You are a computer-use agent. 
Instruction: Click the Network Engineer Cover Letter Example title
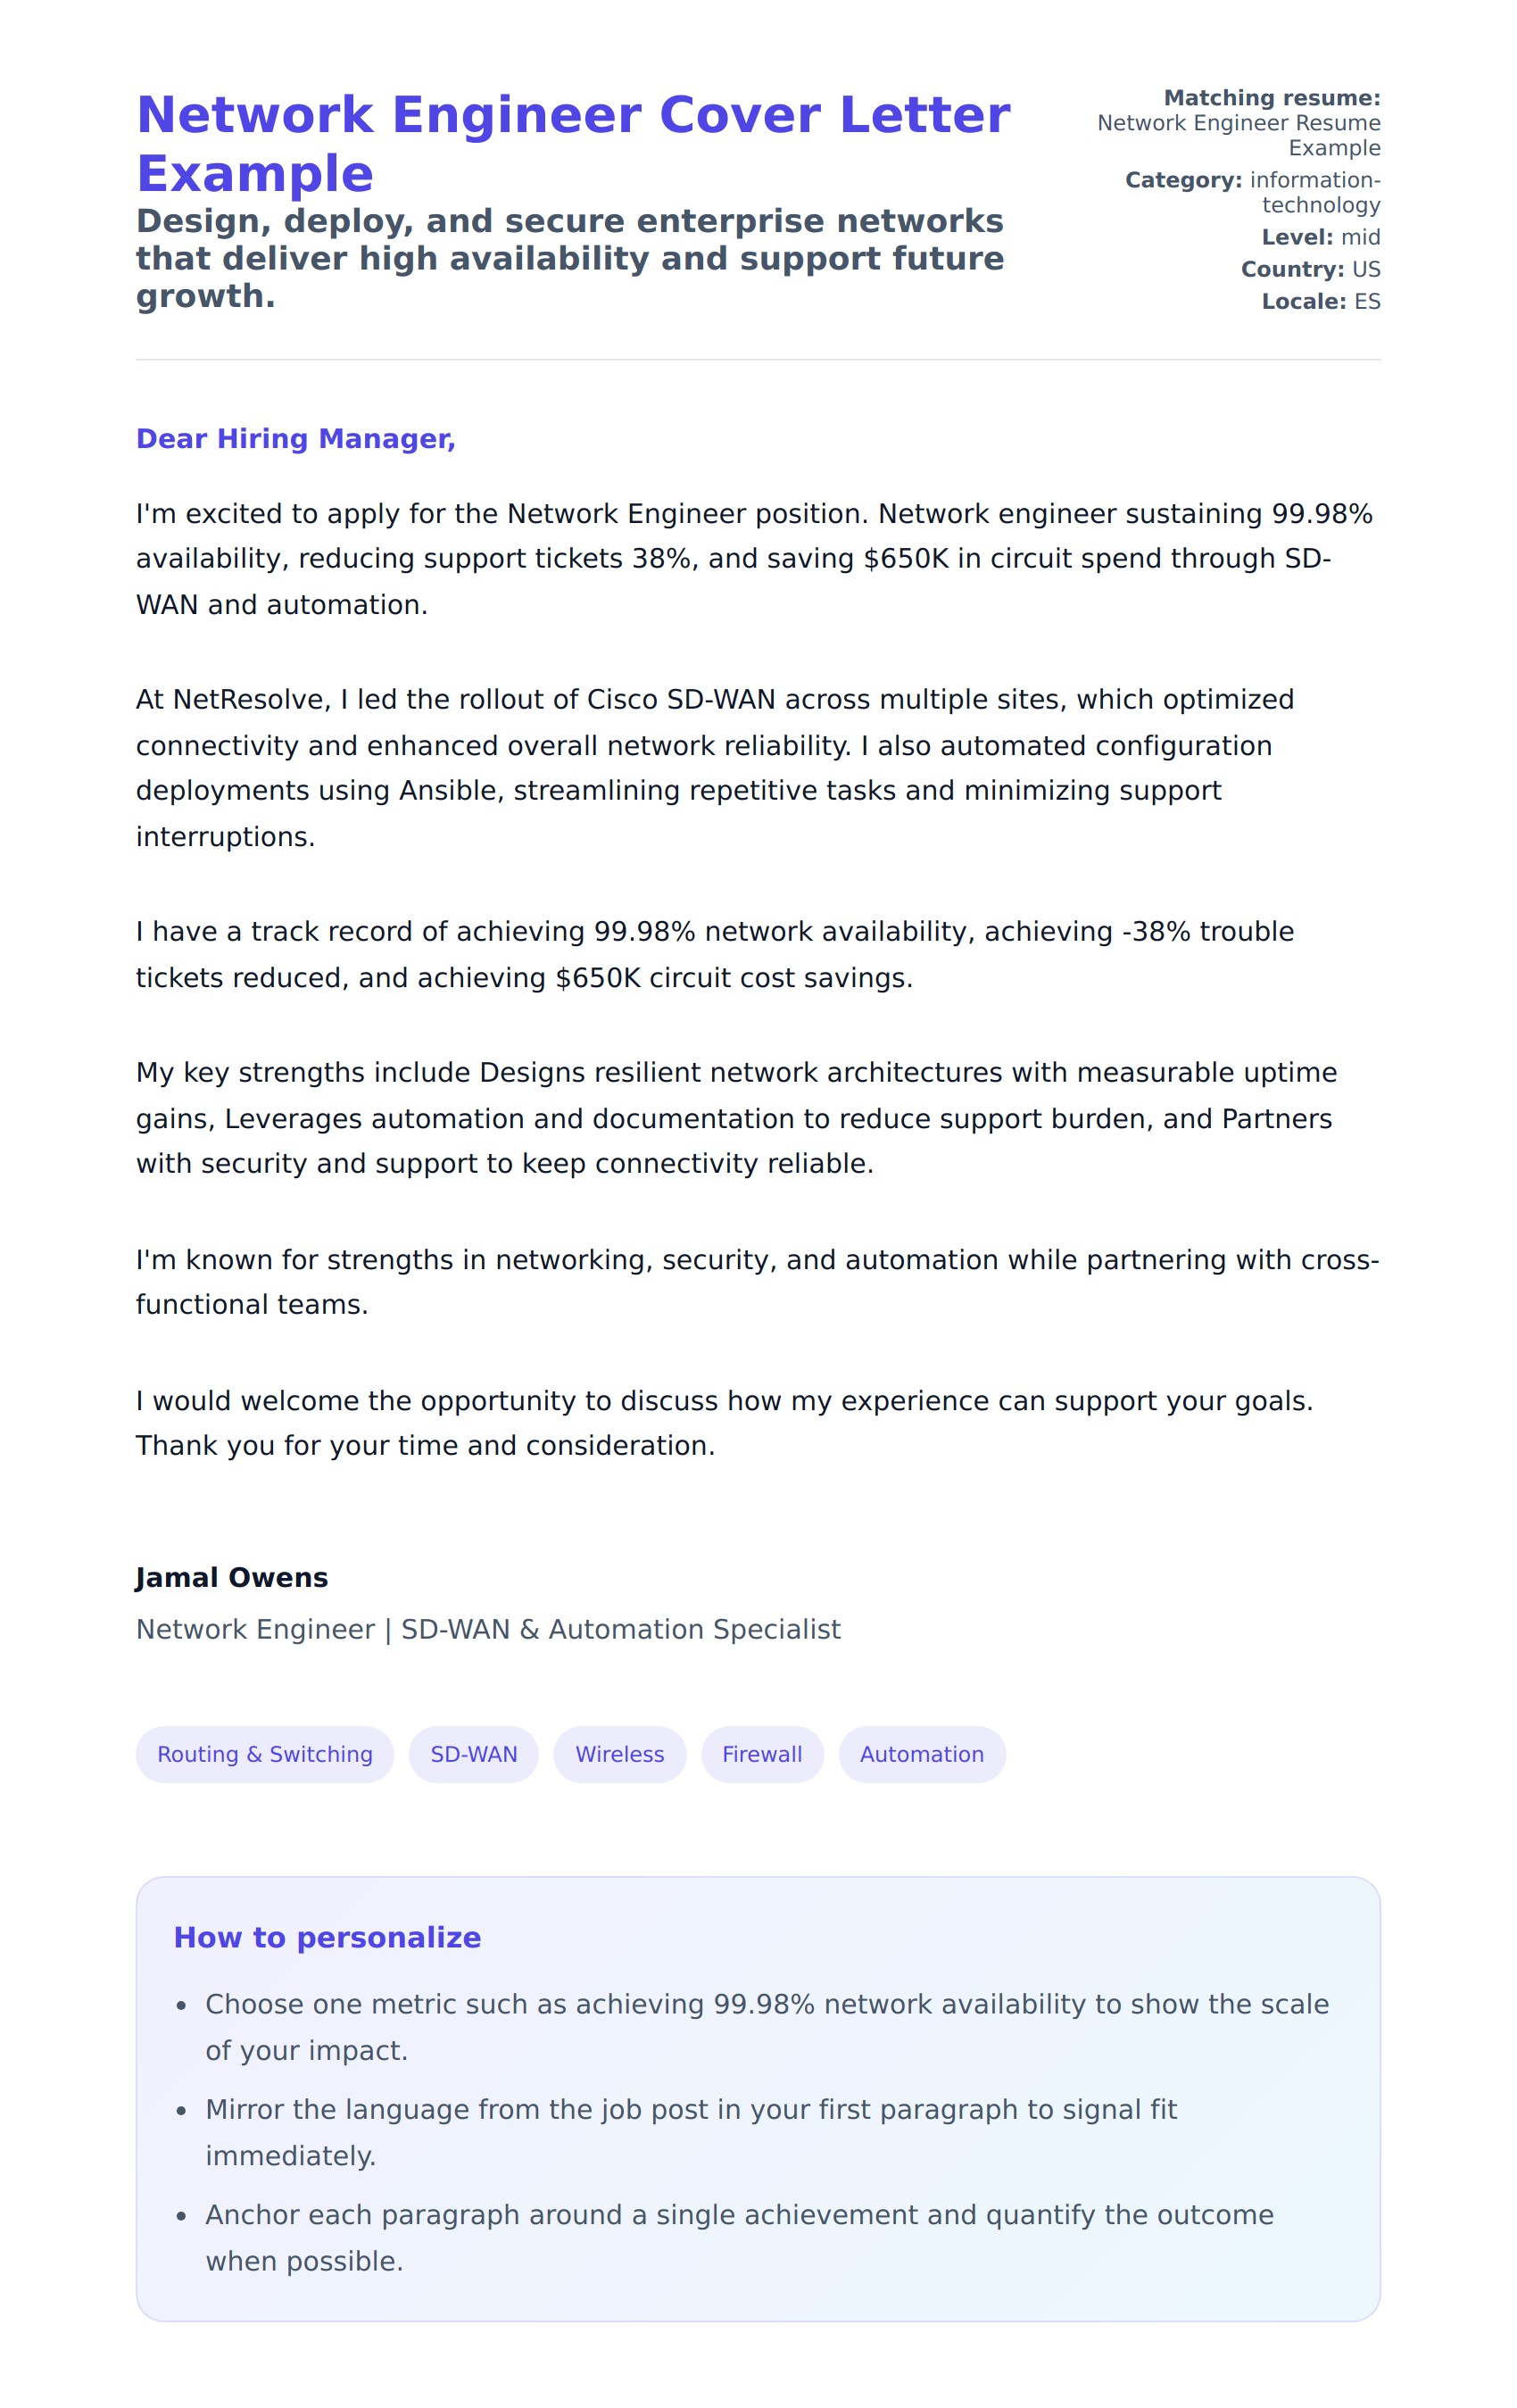[x=572, y=143]
